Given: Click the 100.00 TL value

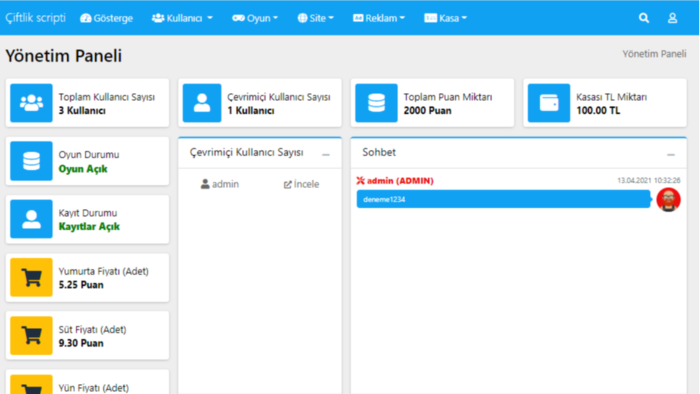Looking at the screenshot, I should coord(598,111).
